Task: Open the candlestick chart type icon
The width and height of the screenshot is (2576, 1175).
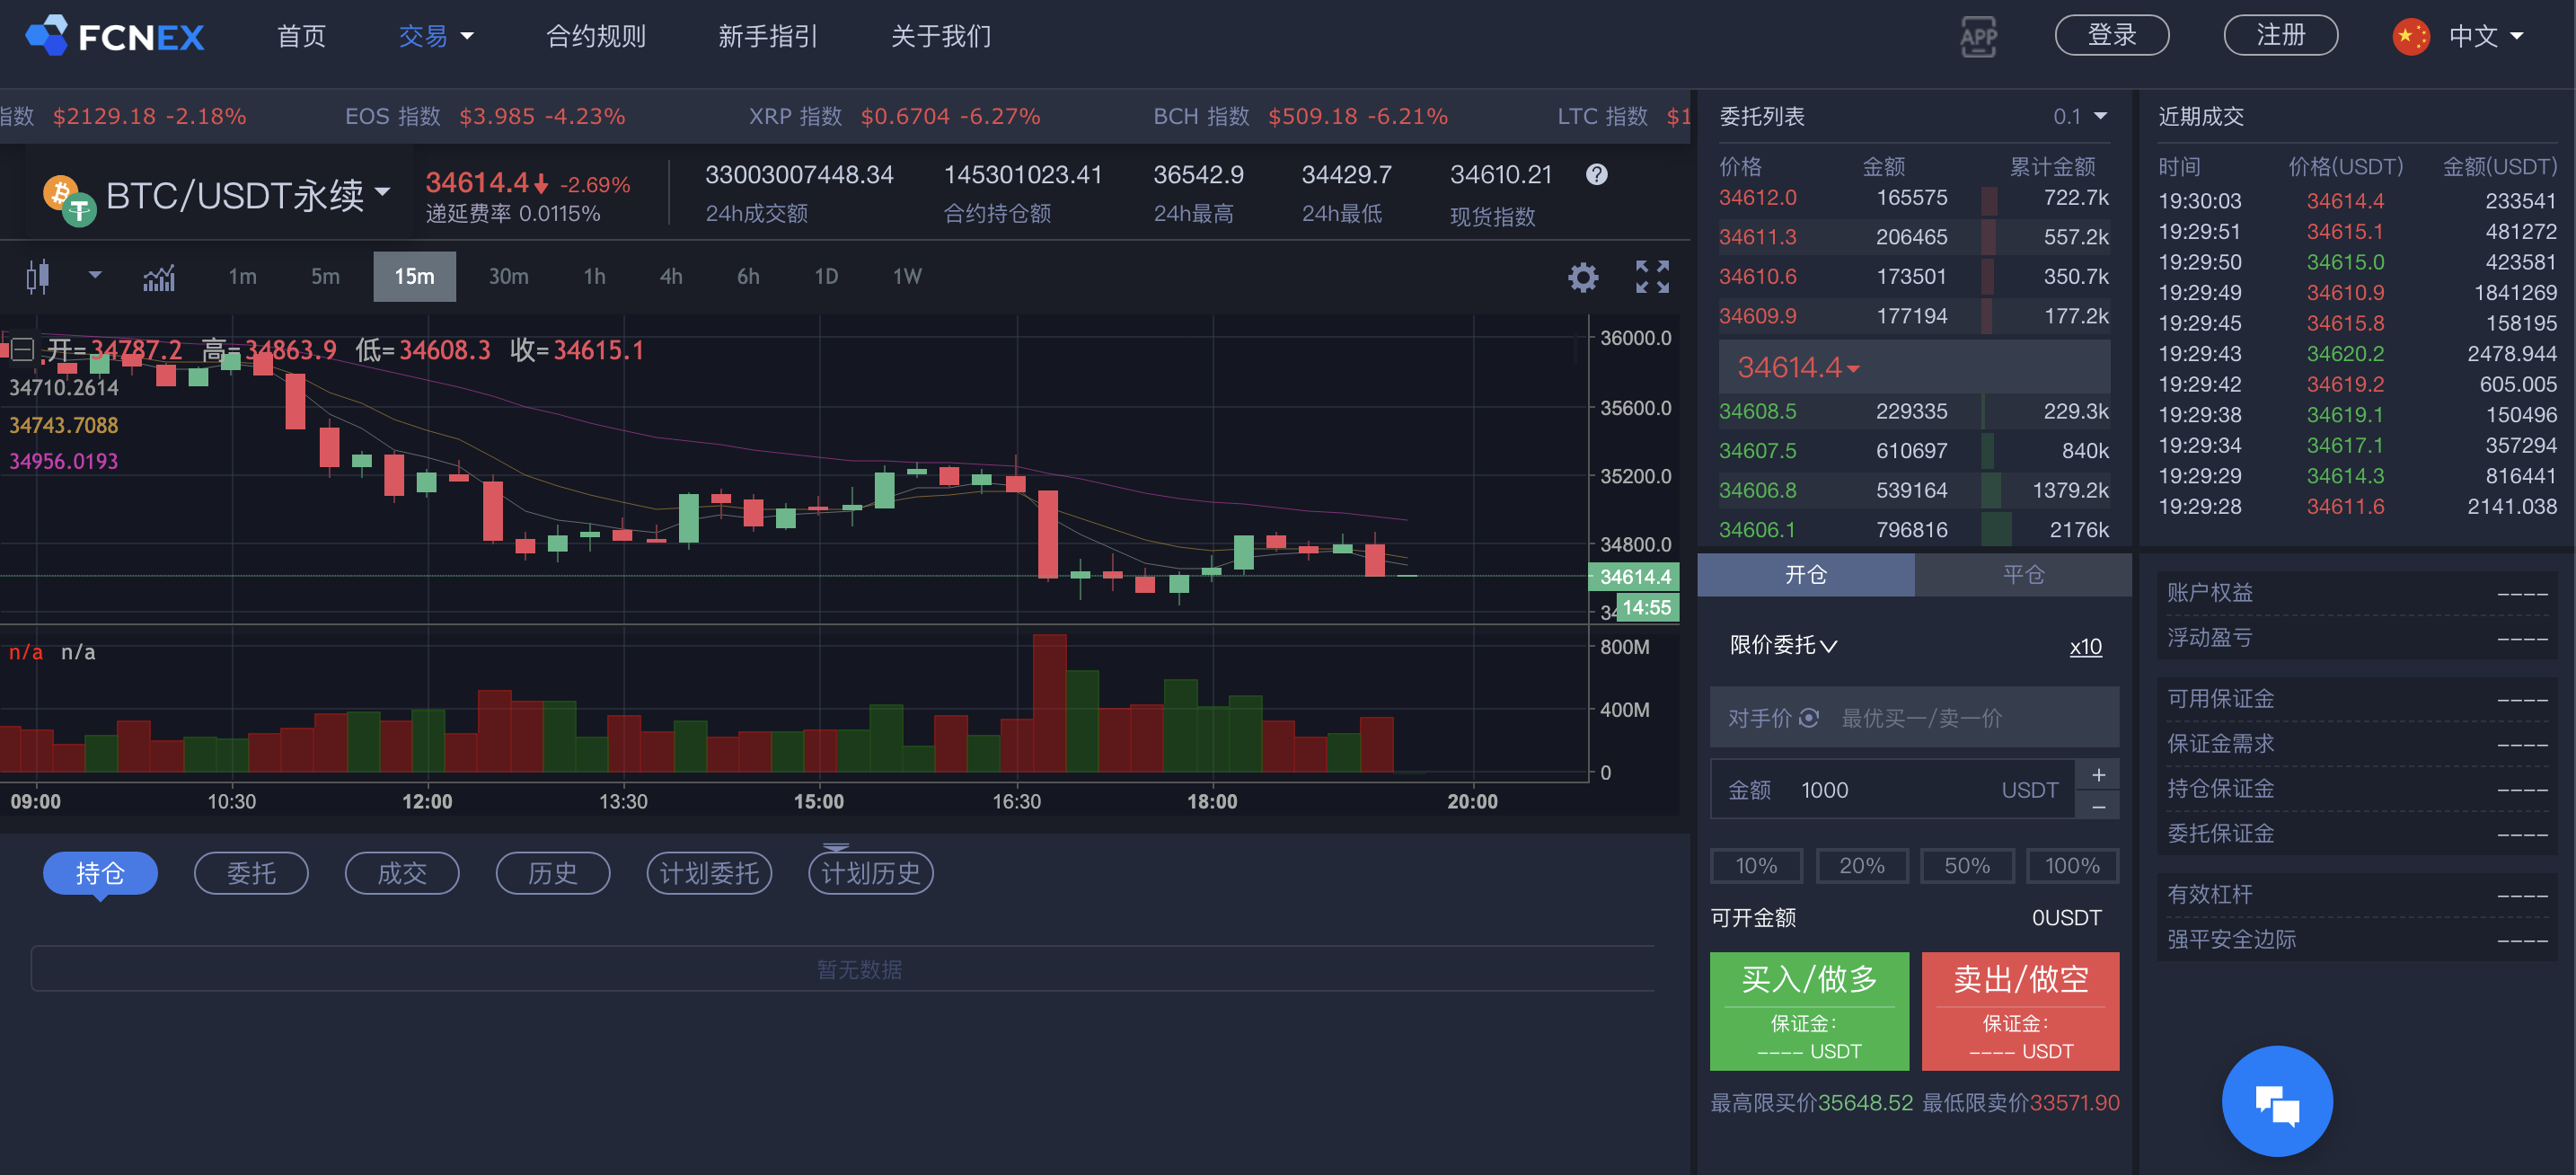Action: (x=38, y=276)
